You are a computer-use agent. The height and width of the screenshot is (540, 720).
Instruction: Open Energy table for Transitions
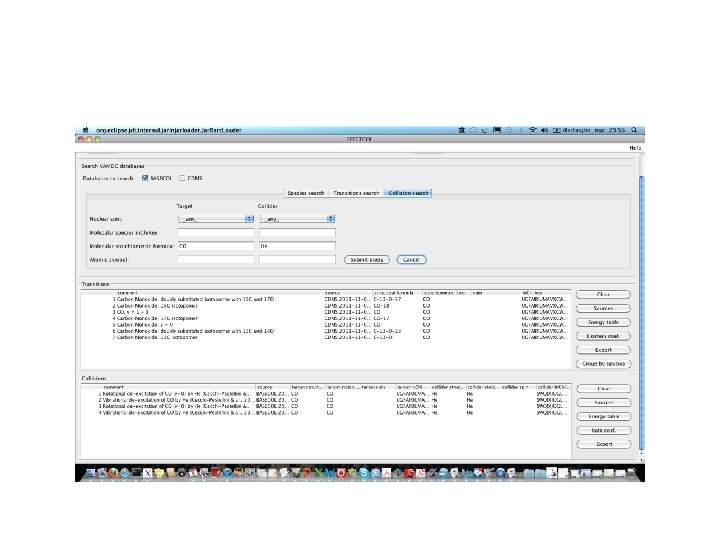pyautogui.click(x=603, y=322)
